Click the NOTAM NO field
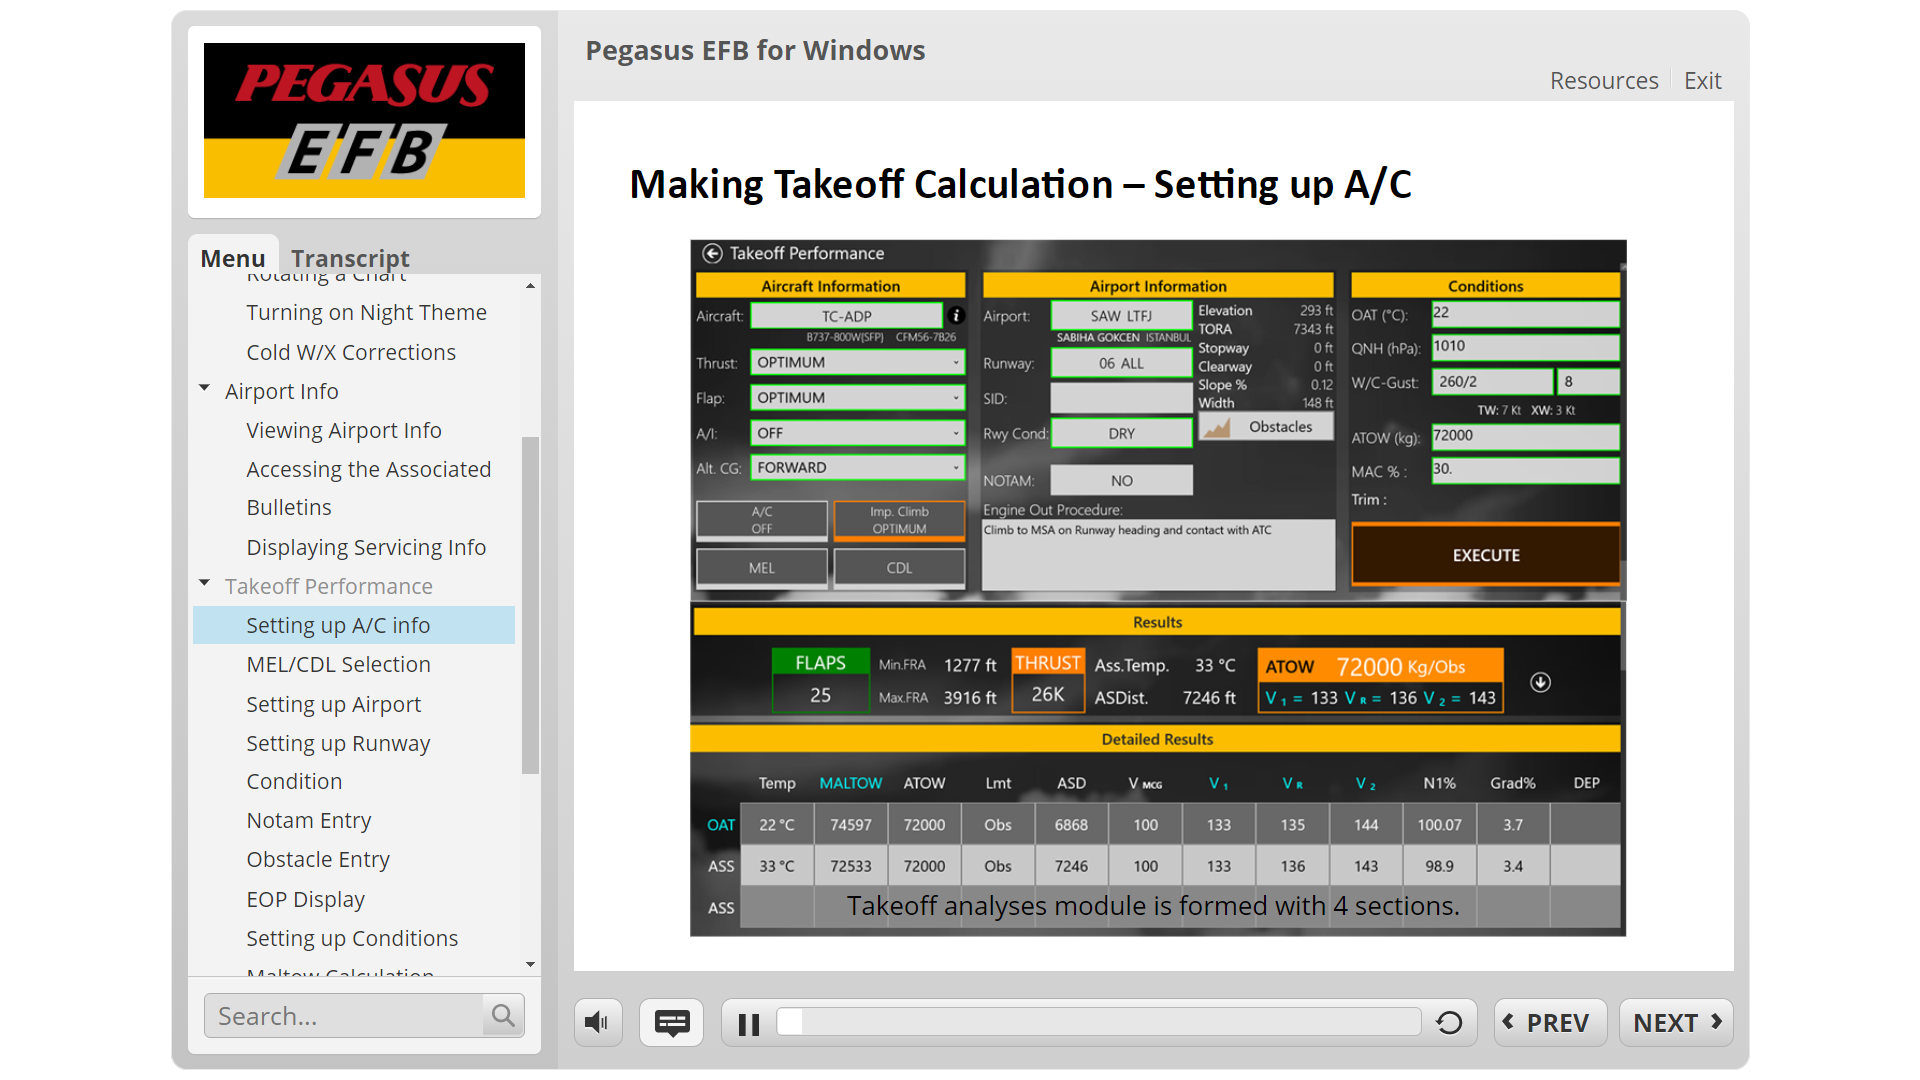Image resolution: width=1920 pixels, height=1080 pixels. (x=1121, y=481)
